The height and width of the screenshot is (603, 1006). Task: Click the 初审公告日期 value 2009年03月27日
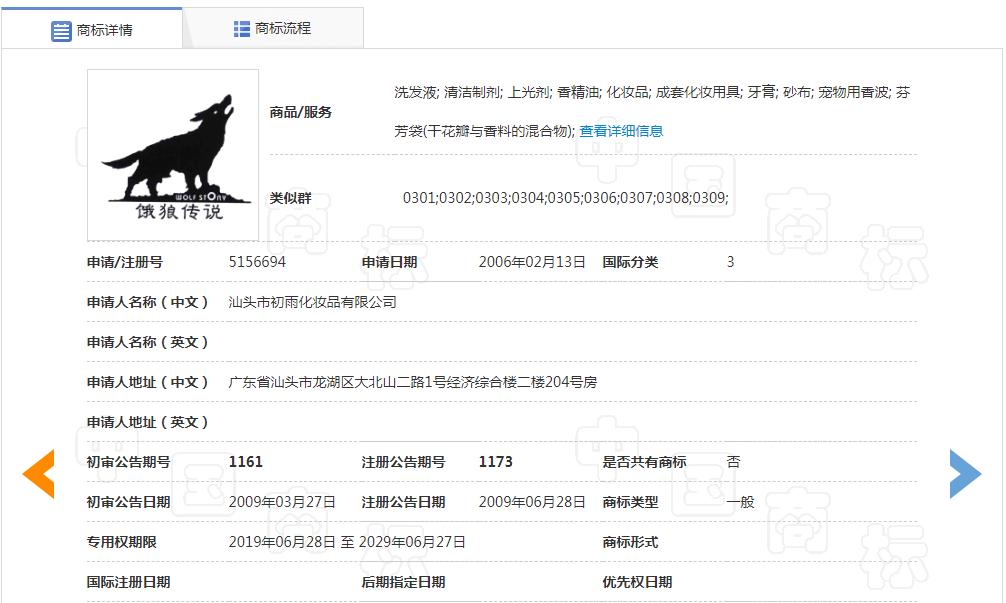[x=282, y=502]
